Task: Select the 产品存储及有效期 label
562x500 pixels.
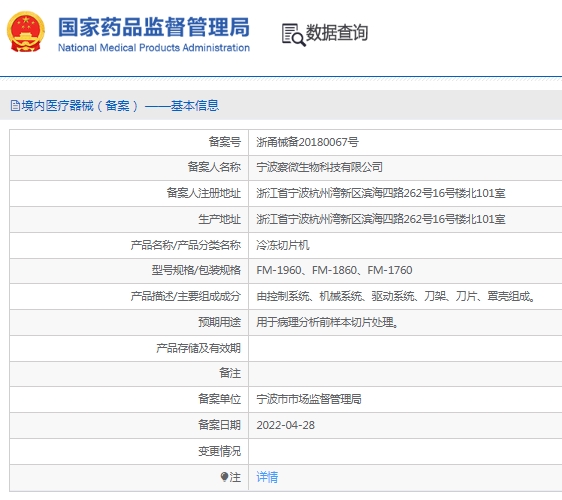Action: [x=198, y=348]
